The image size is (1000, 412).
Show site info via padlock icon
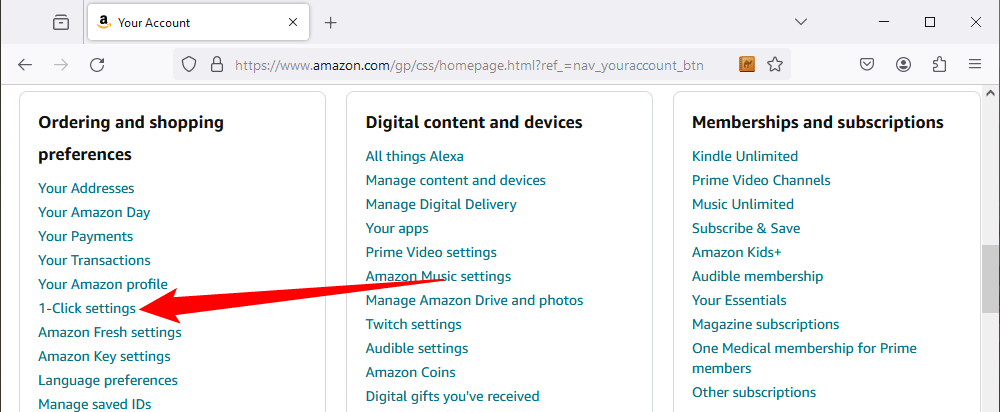click(215, 65)
